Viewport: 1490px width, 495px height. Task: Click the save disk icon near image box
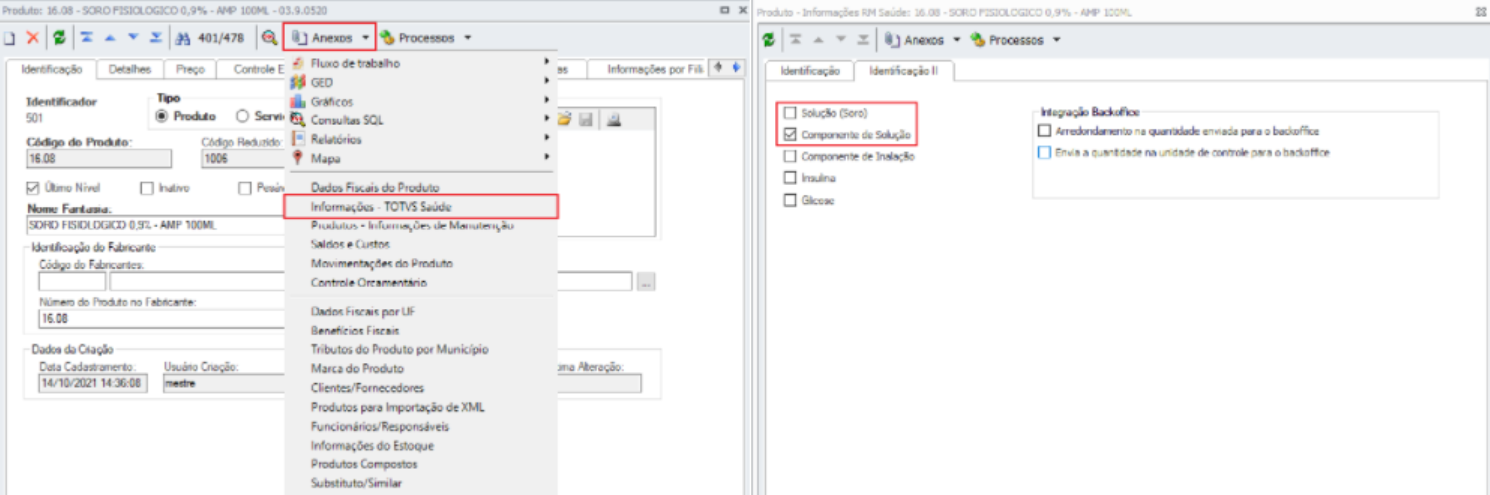[x=587, y=119]
